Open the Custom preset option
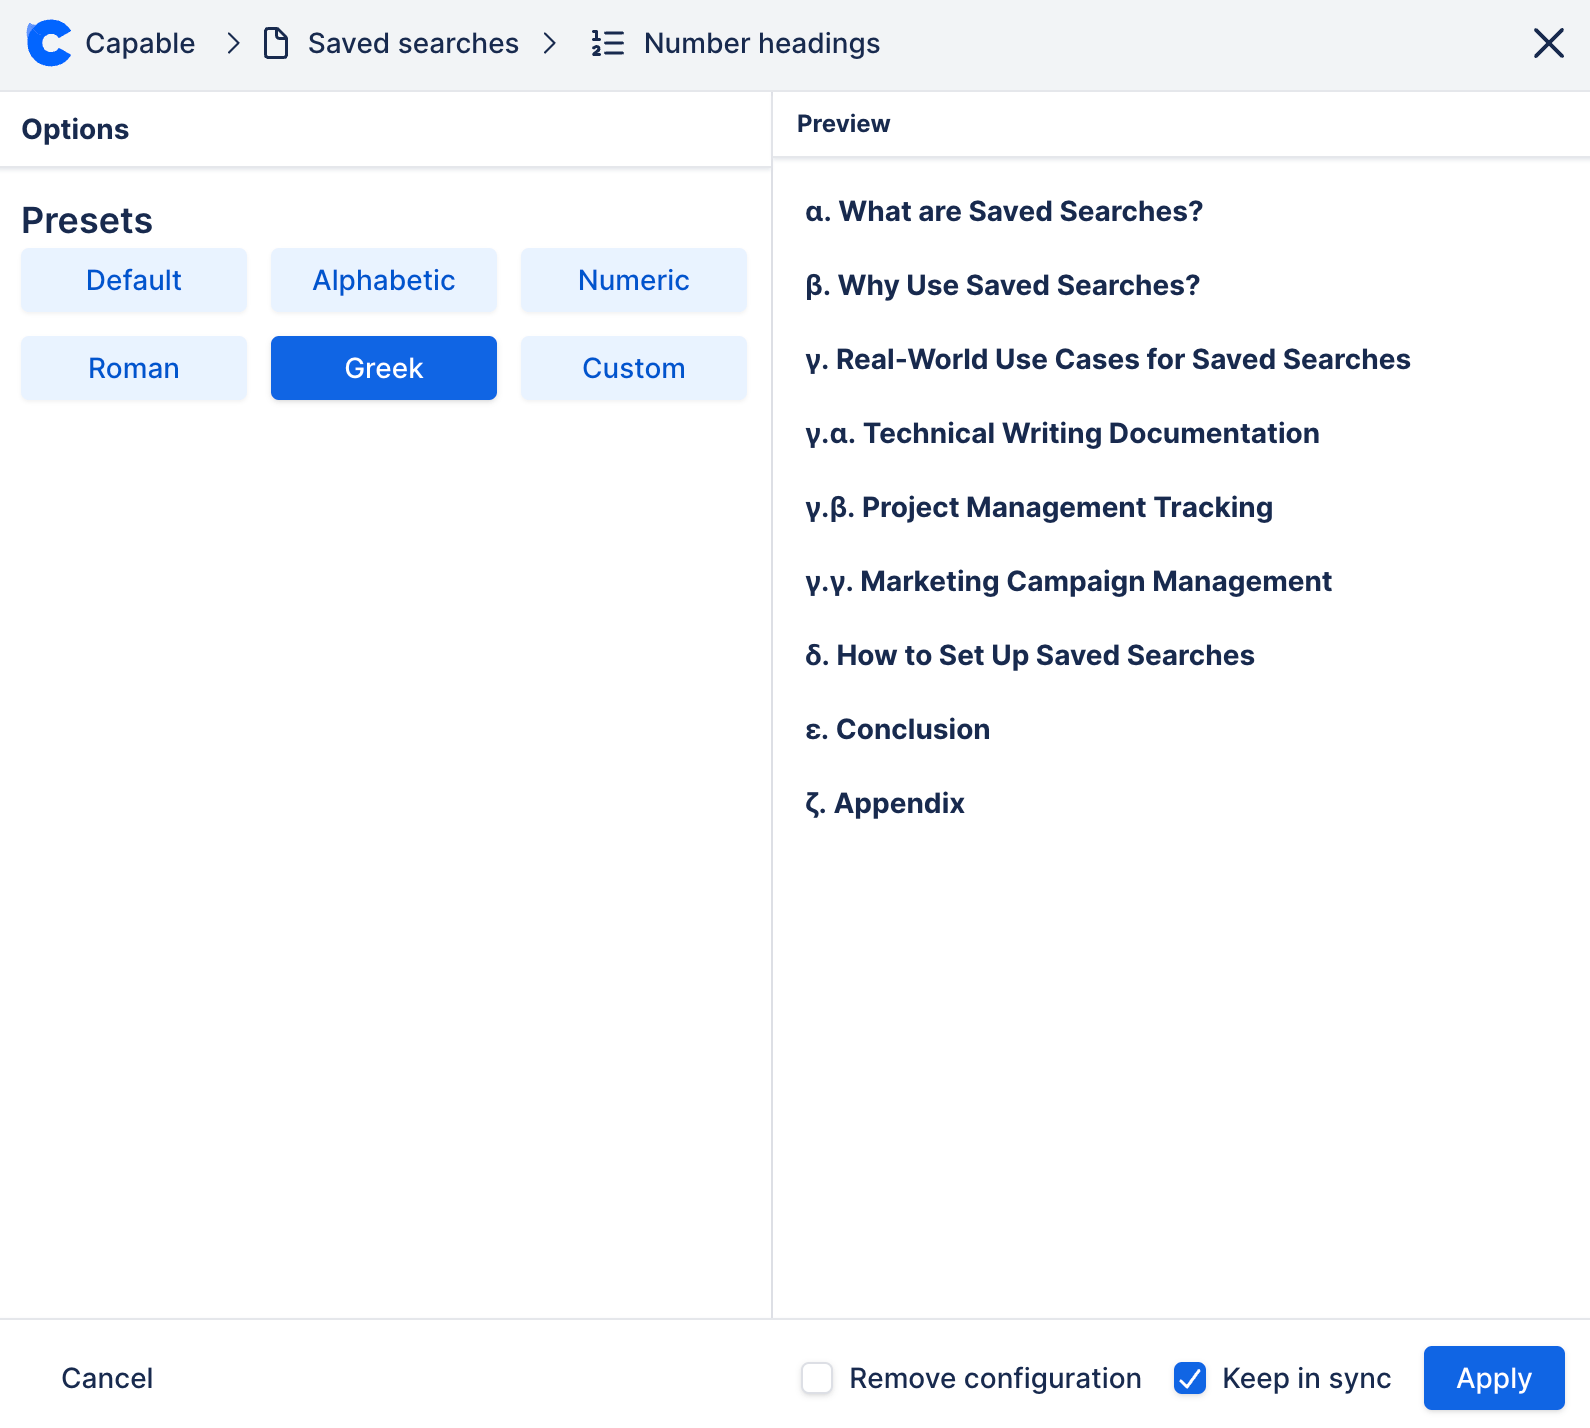Viewport: 1590px width, 1428px height. click(634, 368)
